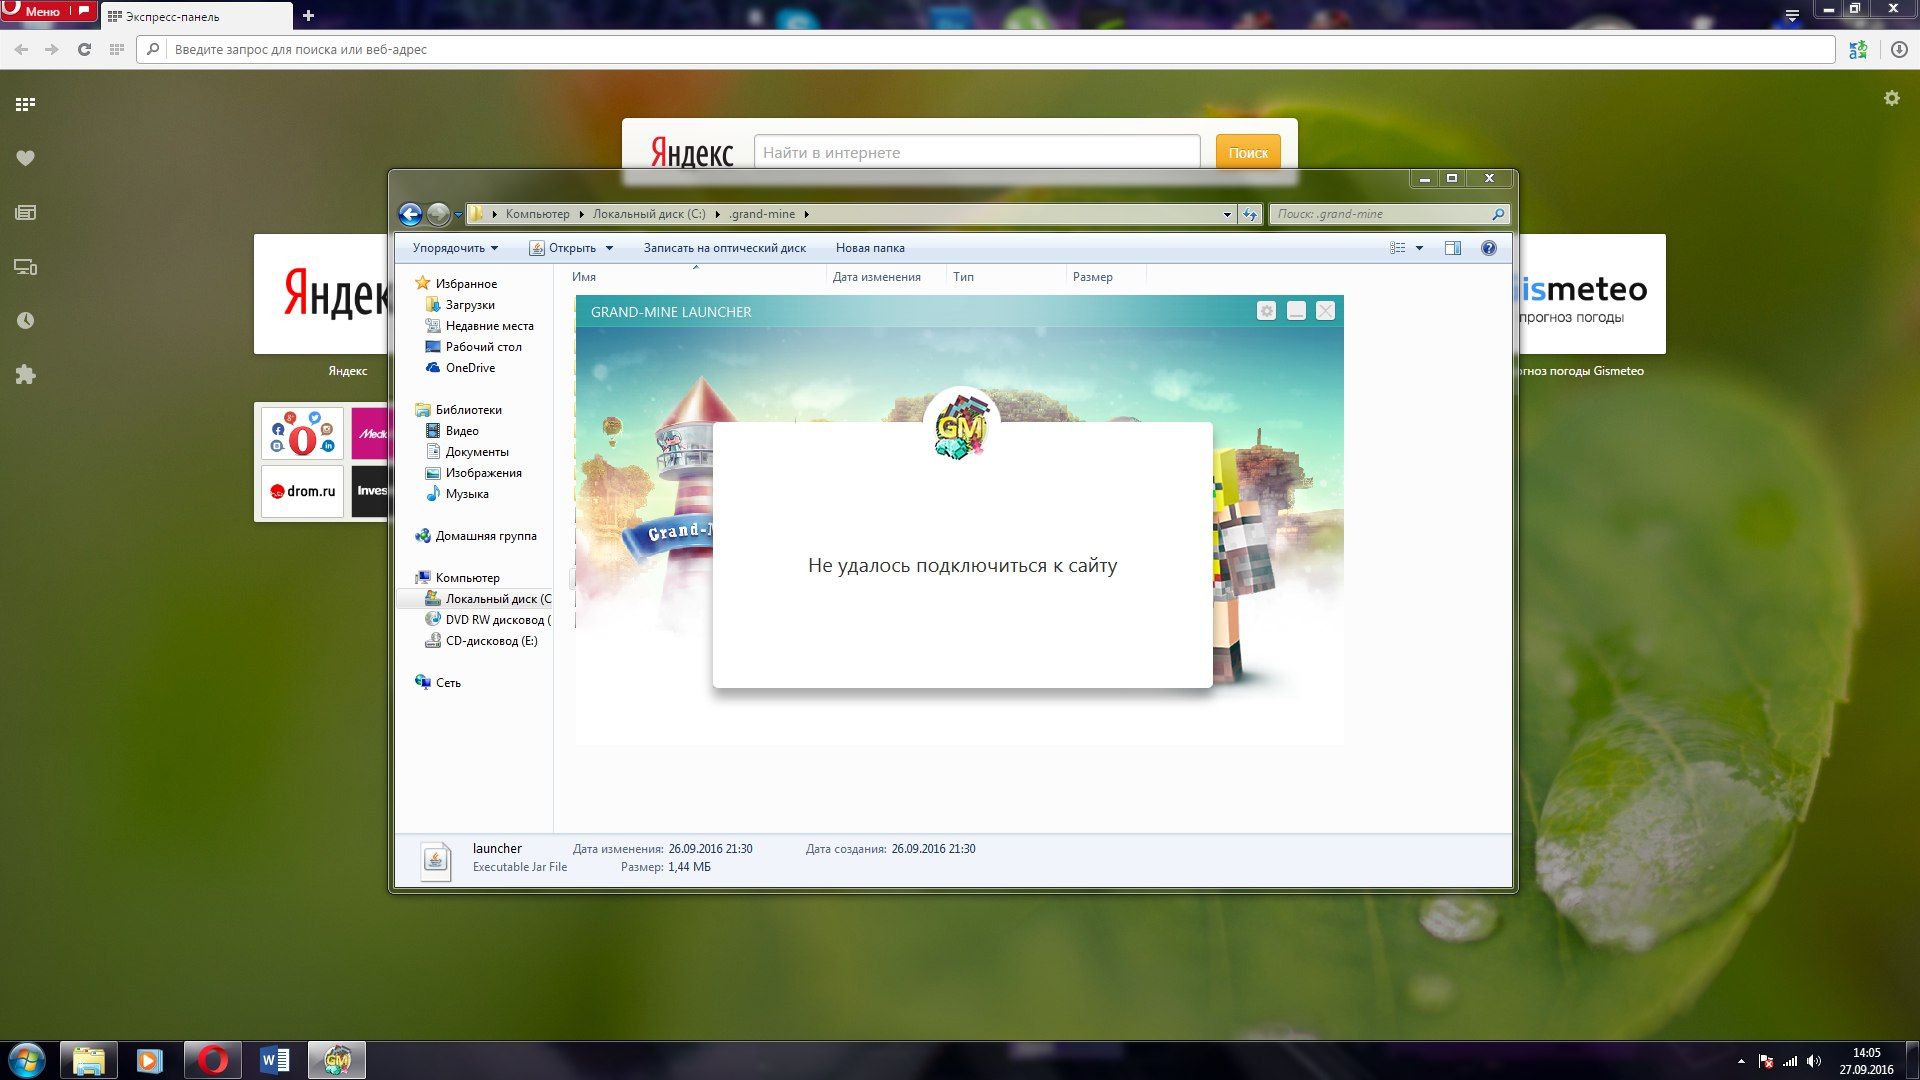The height and width of the screenshot is (1080, 1920).
Task: Expand the Открыть dropdown arrow
Action: point(609,248)
